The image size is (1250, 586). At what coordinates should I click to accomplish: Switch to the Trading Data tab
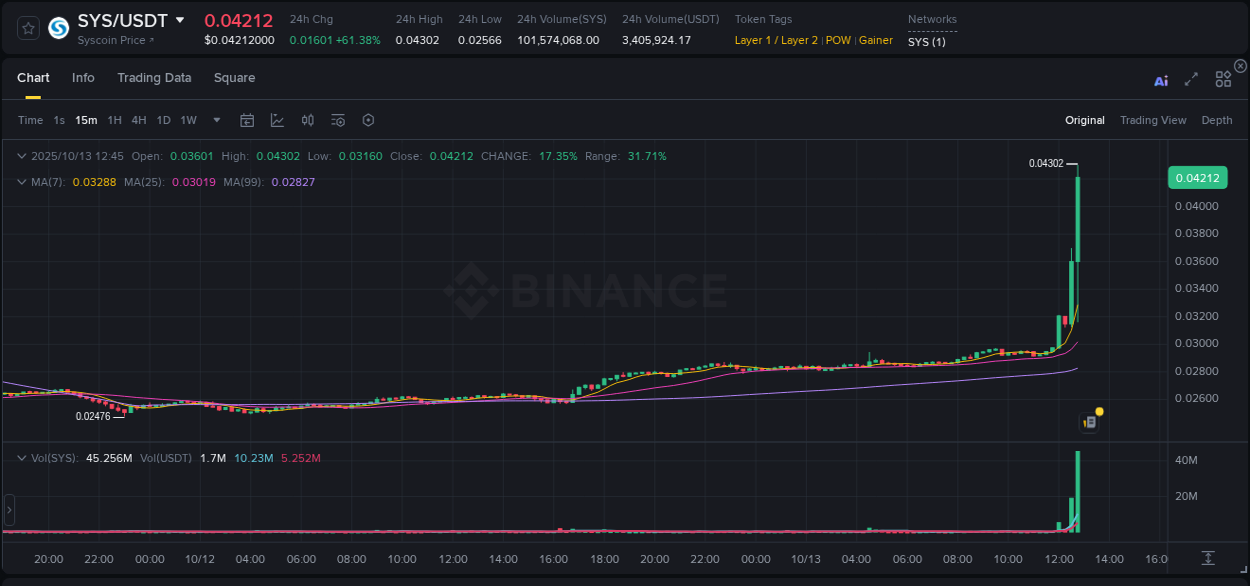154,77
